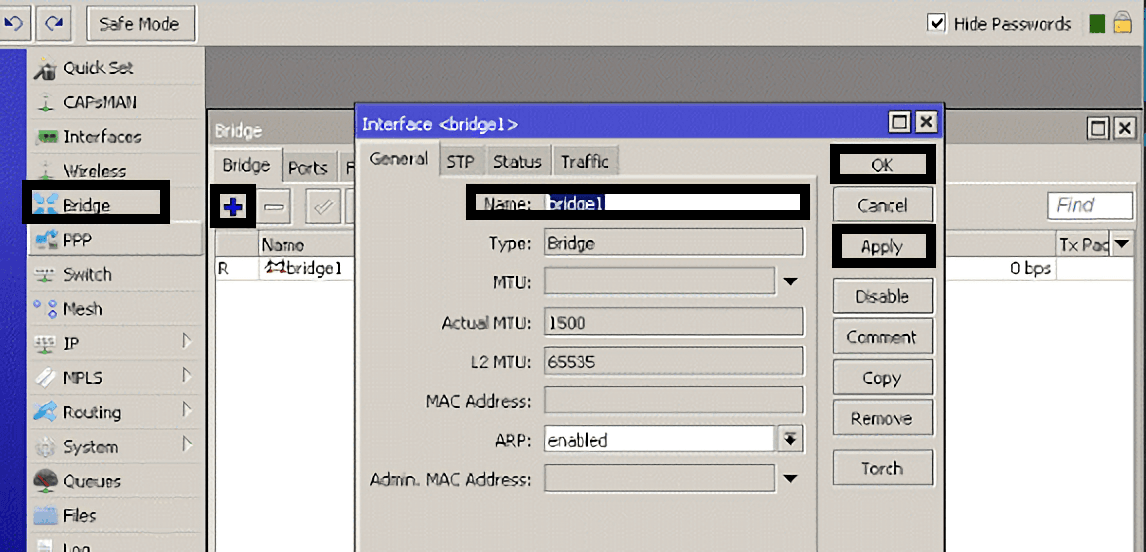Viewport: 1146px width, 552px height.
Task: Select the General tab
Action: tap(398, 159)
